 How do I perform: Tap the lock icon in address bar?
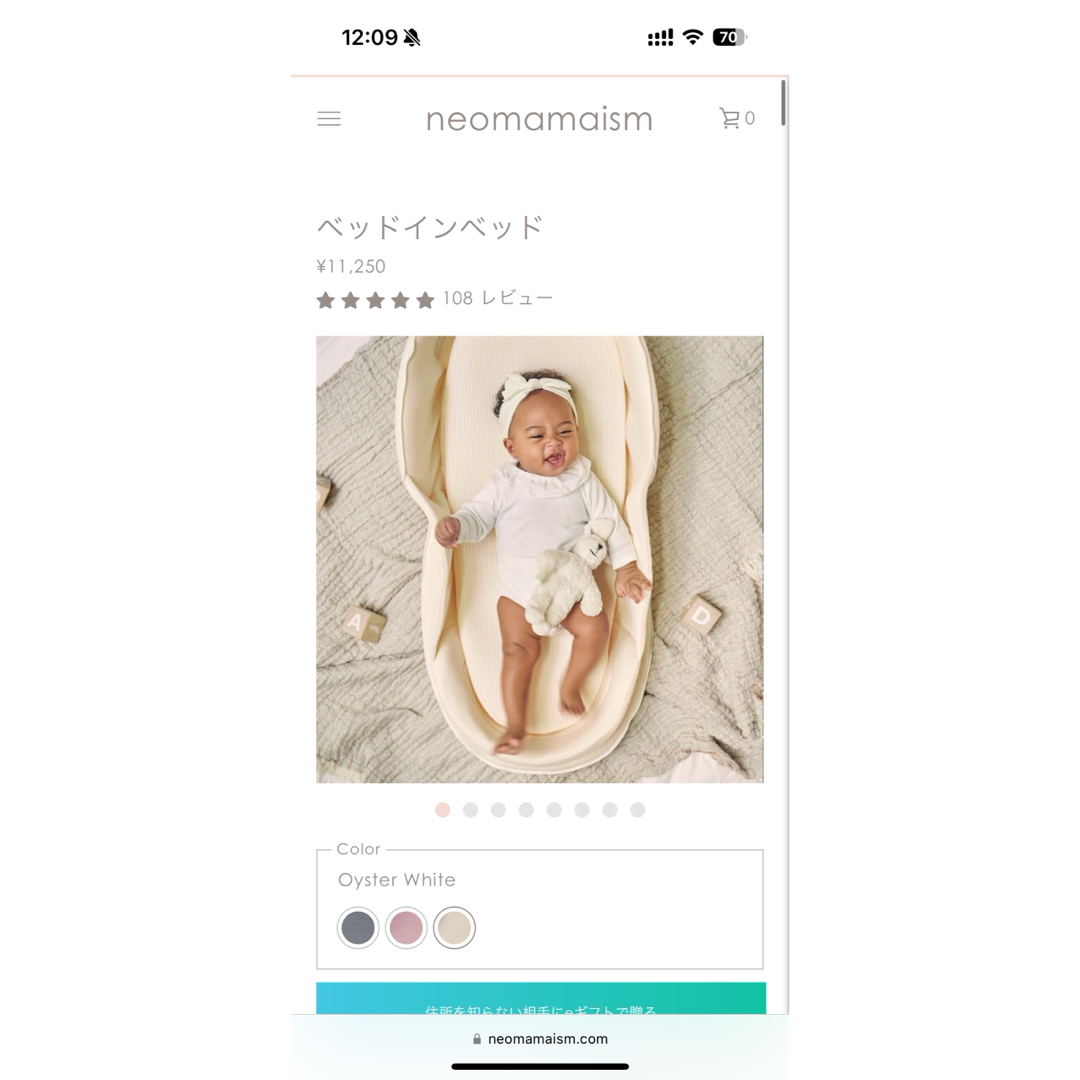pos(477,1039)
